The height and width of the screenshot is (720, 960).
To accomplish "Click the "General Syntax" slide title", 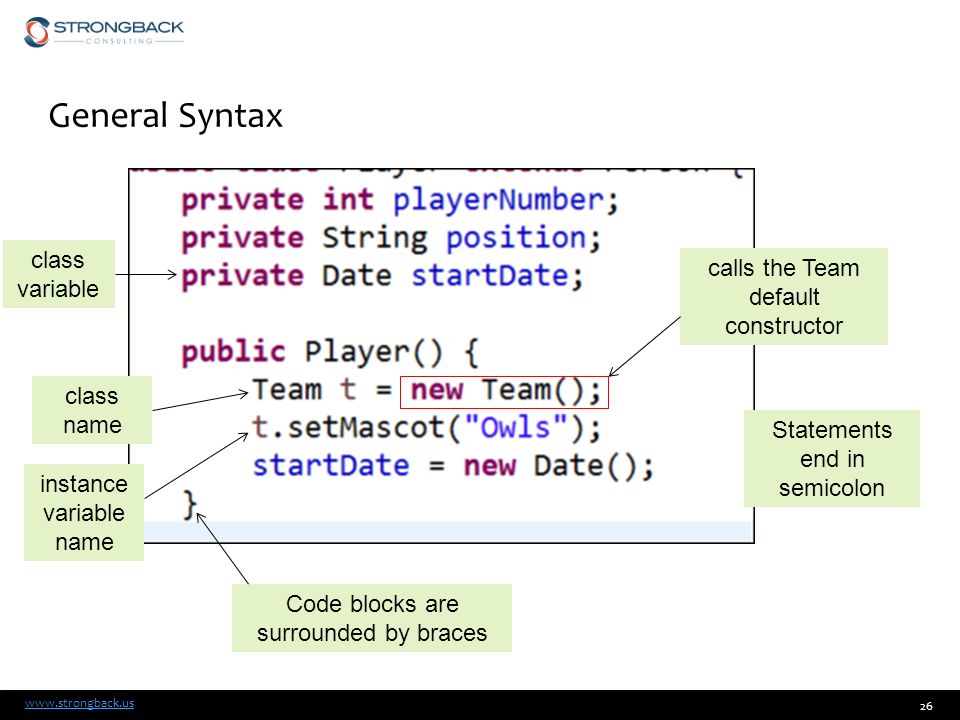I will (x=165, y=116).
